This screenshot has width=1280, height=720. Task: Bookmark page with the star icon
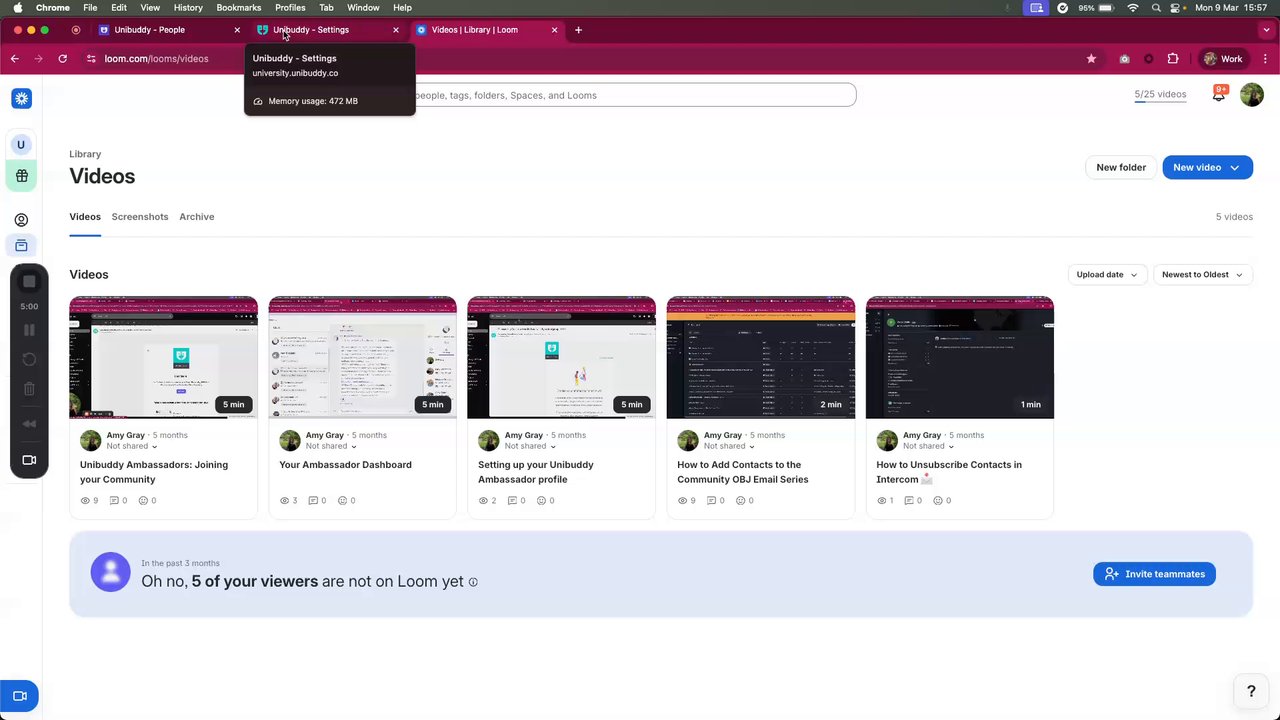point(1091,59)
